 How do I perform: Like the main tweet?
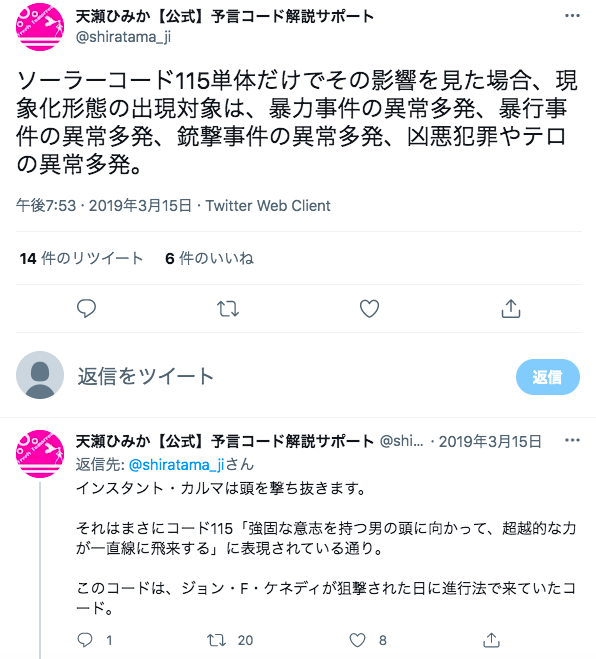pyautogui.click(x=369, y=308)
